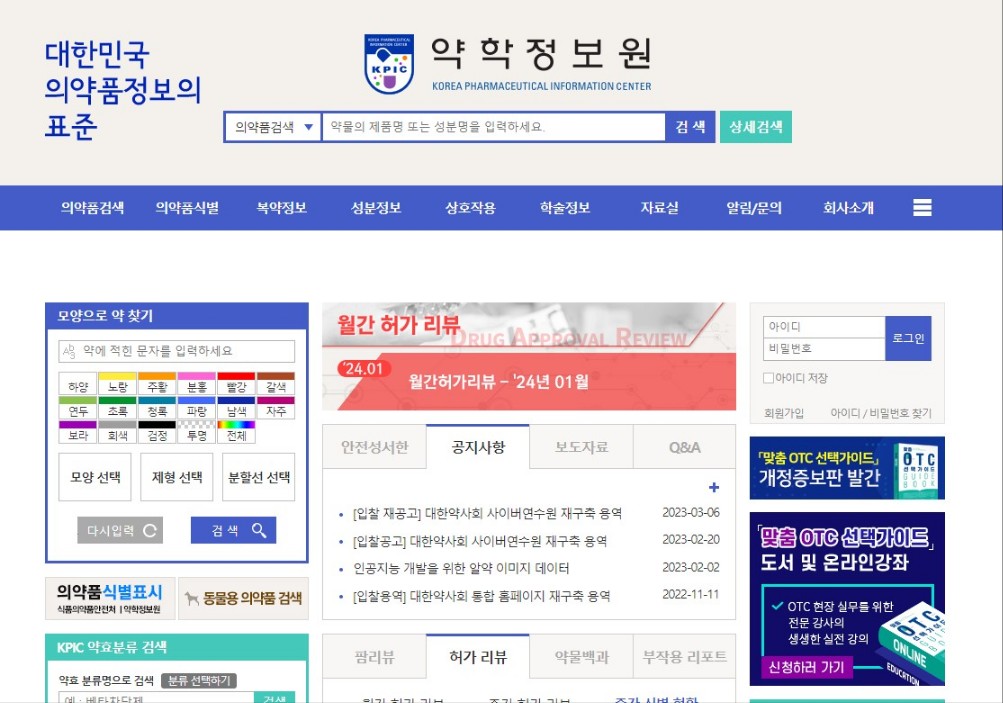Select the 노랑 yellow color swatch
The height and width of the screenshot is (703, 1003).
point(118,383)
